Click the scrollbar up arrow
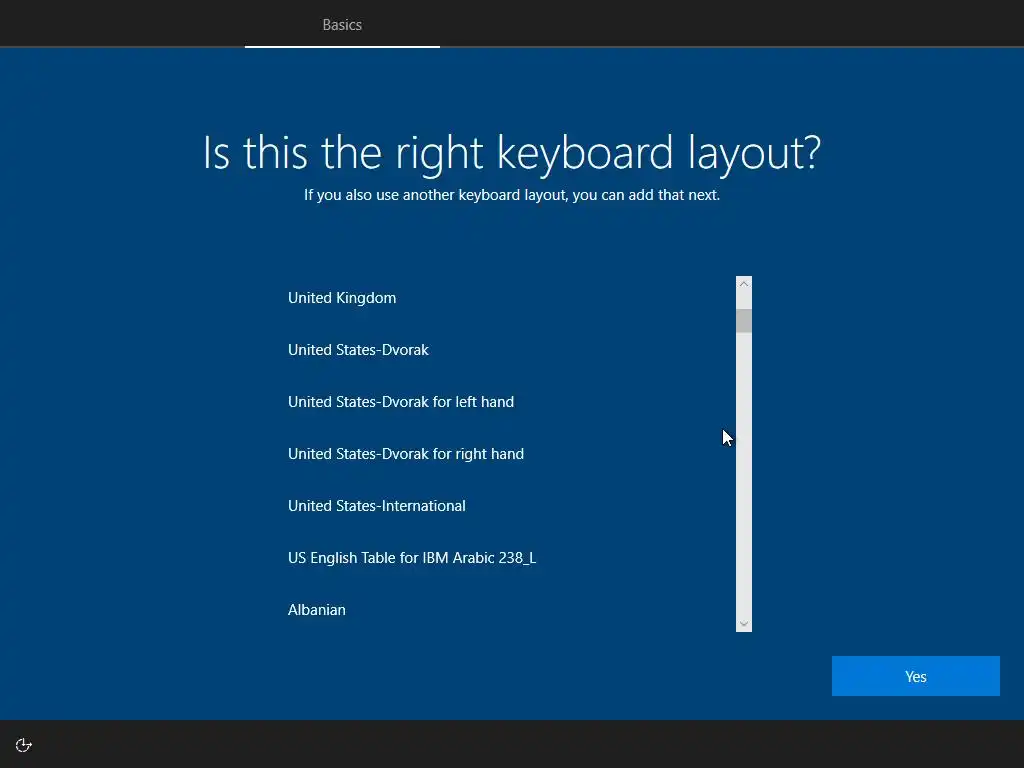Viewport: 1024px width, 768px height. pos(744,284)
